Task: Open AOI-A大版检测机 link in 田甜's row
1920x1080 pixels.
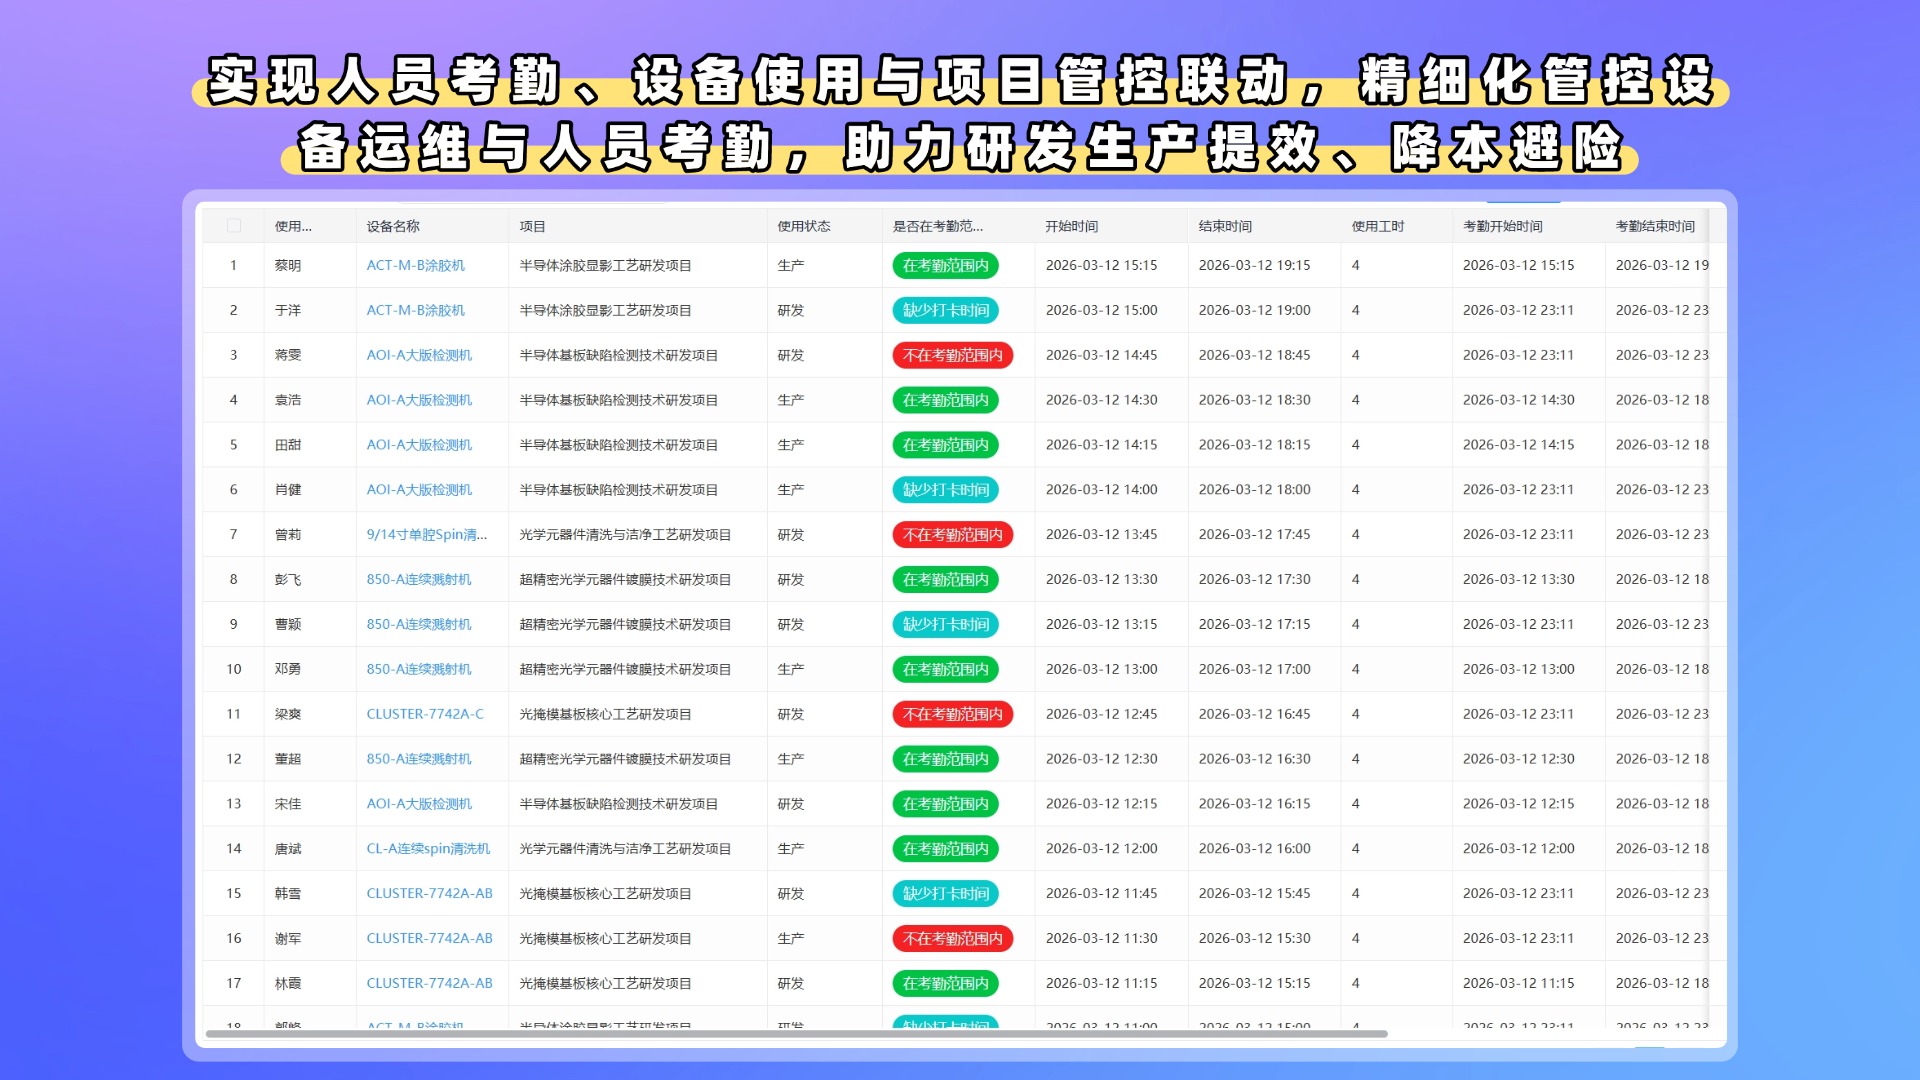Action: click(419, 445)
